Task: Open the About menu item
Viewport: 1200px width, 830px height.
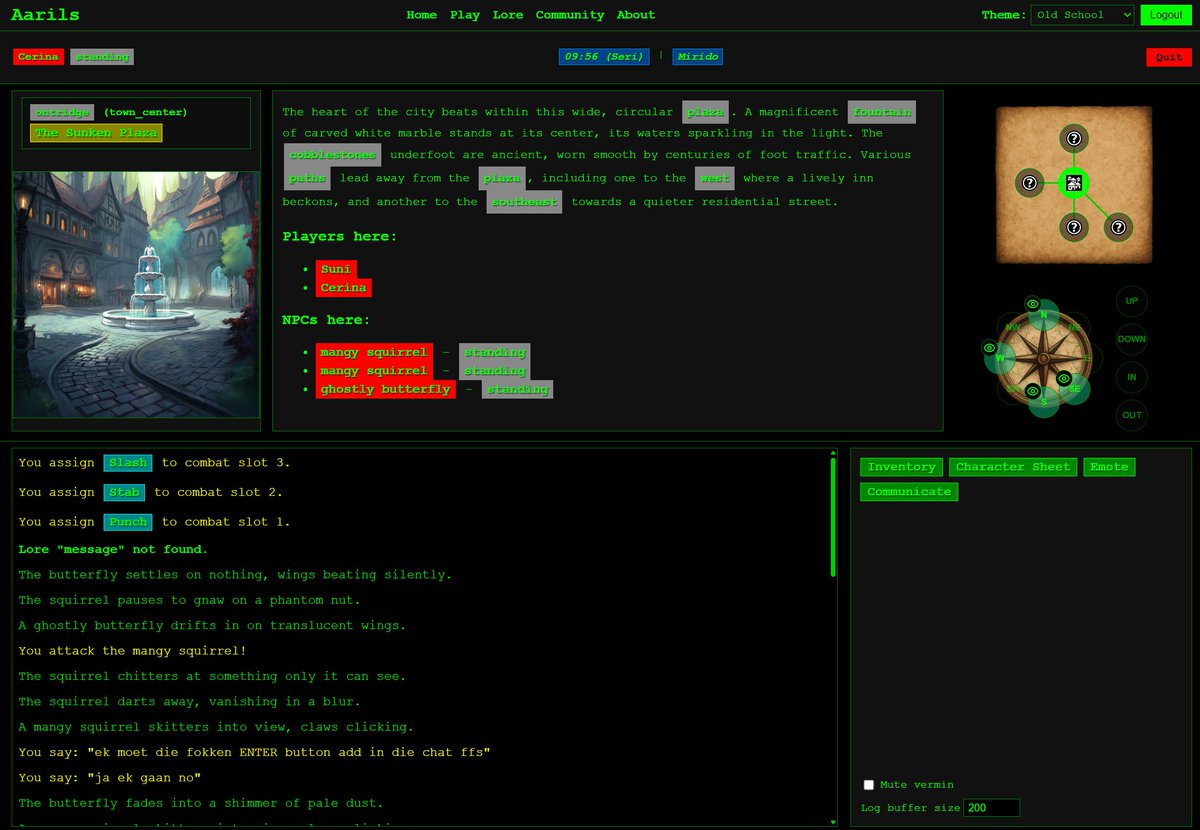Action: 636,15
